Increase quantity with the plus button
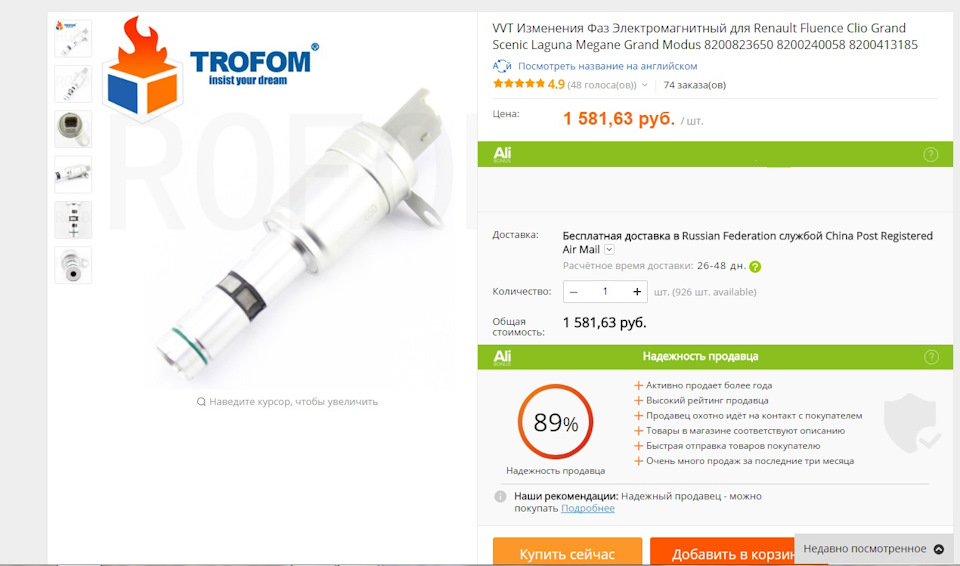The height and width of the screenshot is (566, 960). (x=637, y=292)
